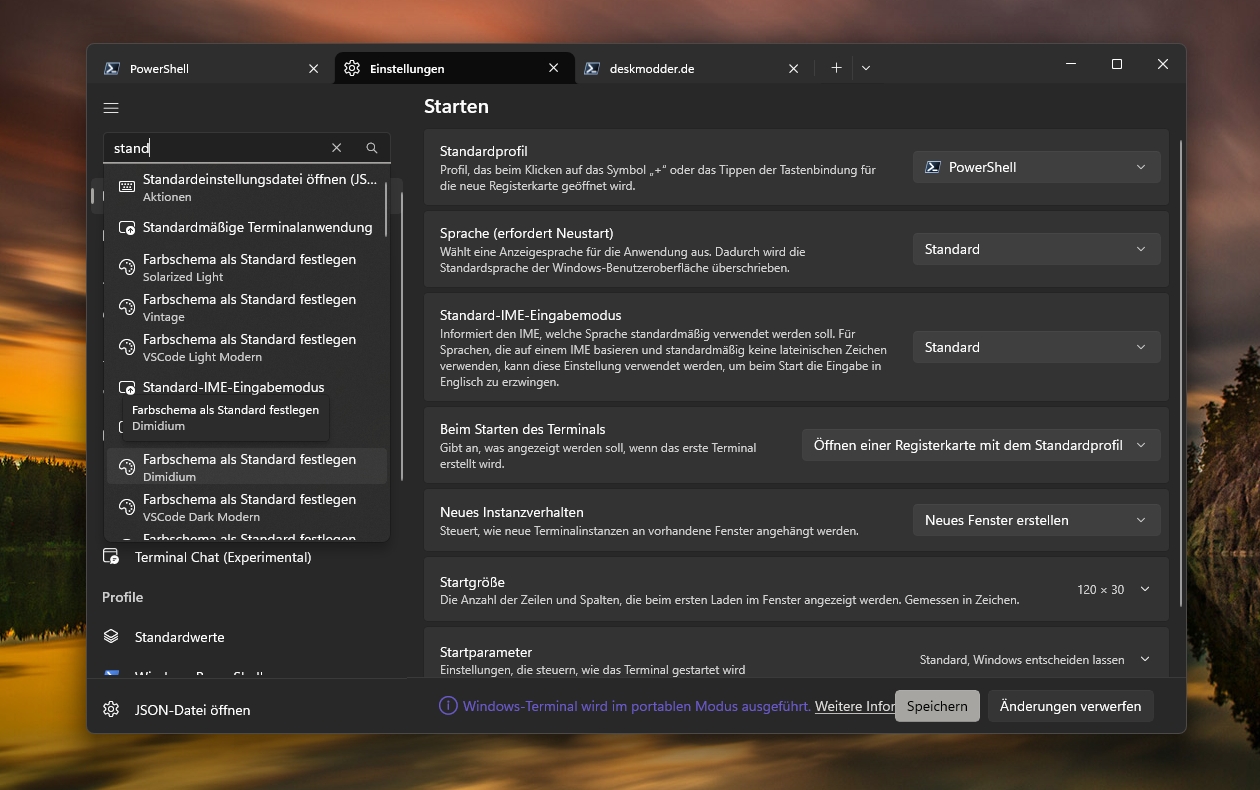Open the Neues Instanzverhalten dropdown
1260x790 pixels.
pyautogui.click(x=1036, y=520)
